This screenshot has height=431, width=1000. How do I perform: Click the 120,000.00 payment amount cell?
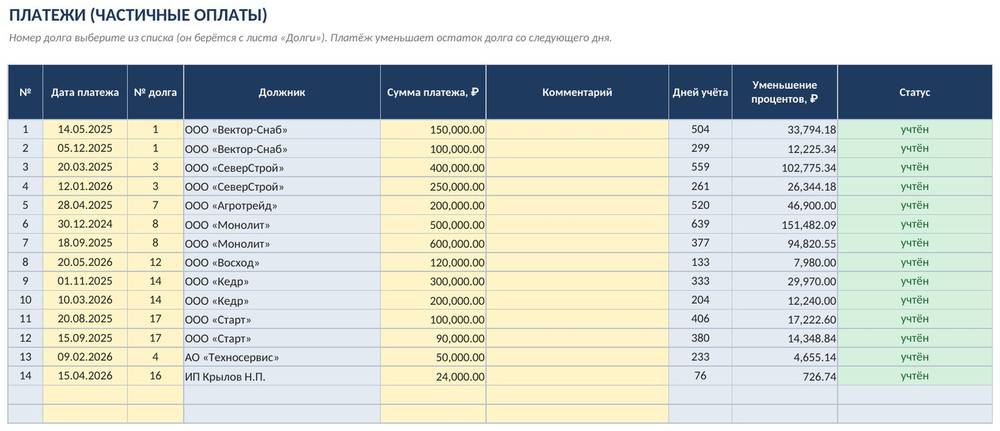[x=433, y=263]
